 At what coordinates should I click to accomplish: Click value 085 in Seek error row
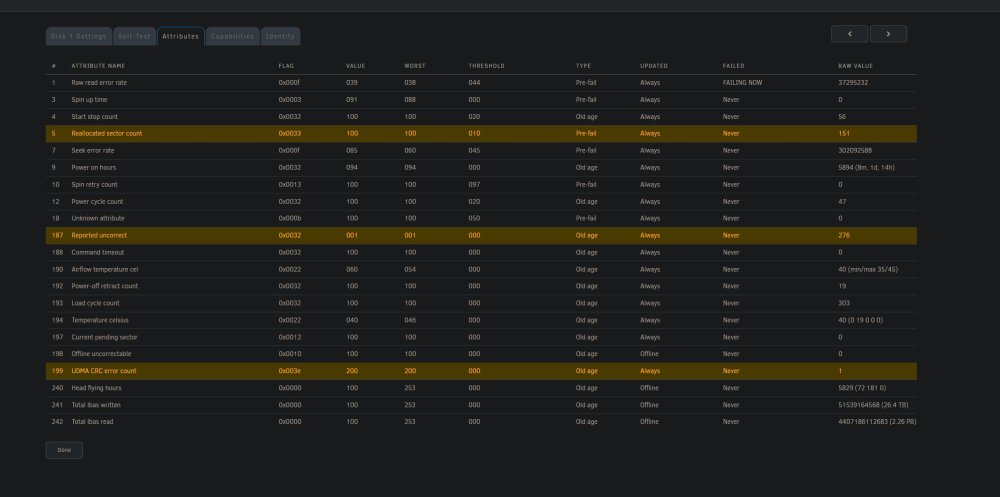352,151
